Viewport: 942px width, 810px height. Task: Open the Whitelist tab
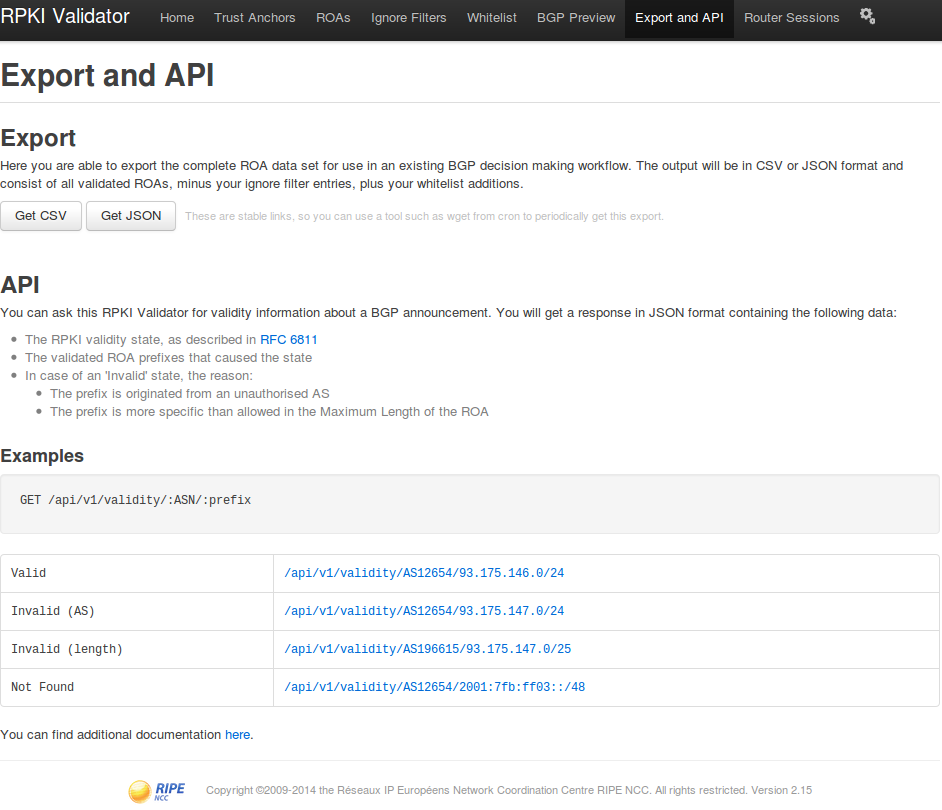pyautogui.click(x=492, y=18)
